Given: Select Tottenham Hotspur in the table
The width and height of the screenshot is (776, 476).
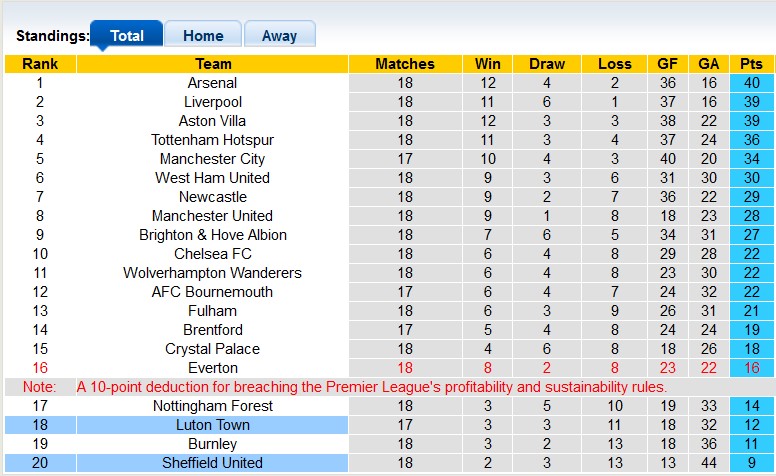Looking at the screenshot, I should point(212,140).
